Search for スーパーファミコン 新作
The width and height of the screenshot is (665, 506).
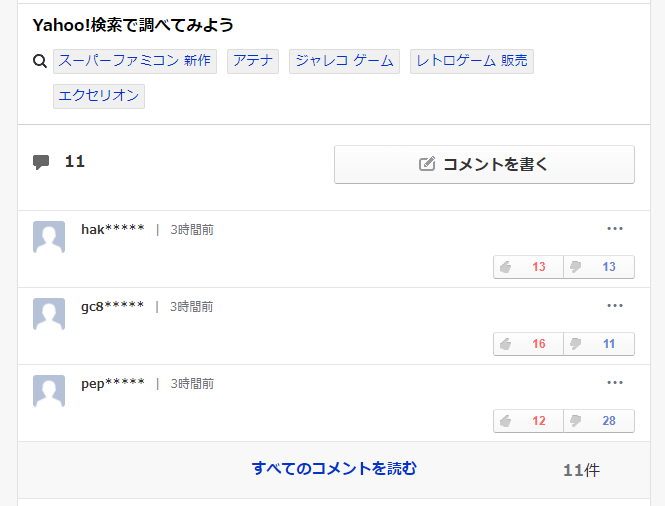point(135,61)
